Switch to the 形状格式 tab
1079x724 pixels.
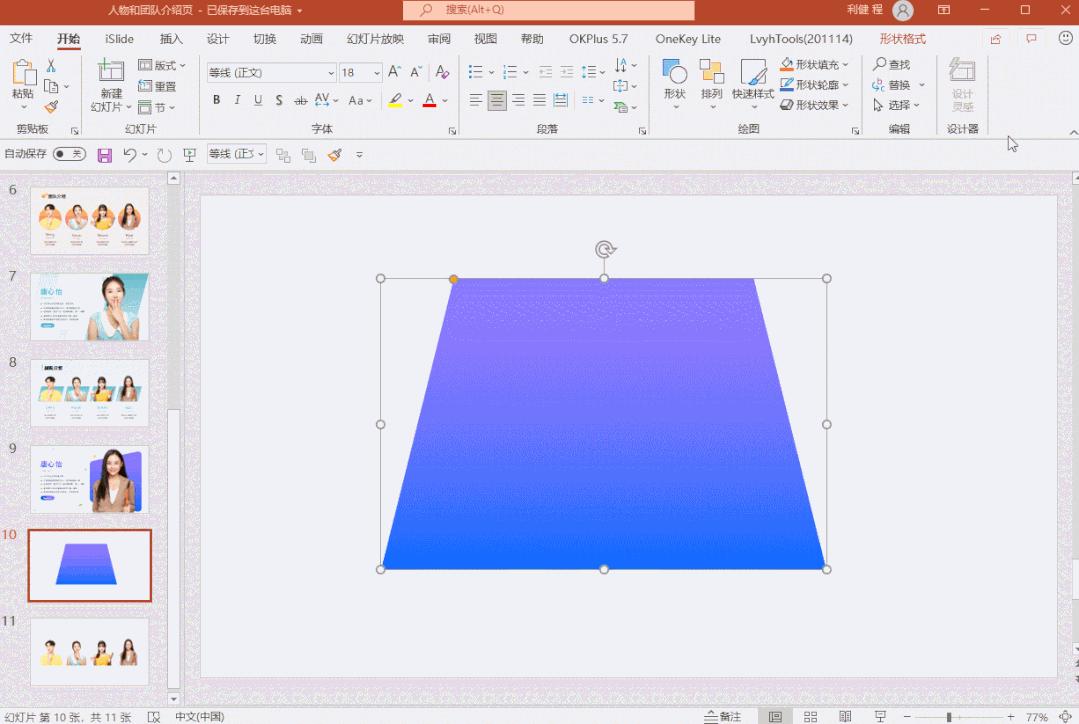[902, 39]
